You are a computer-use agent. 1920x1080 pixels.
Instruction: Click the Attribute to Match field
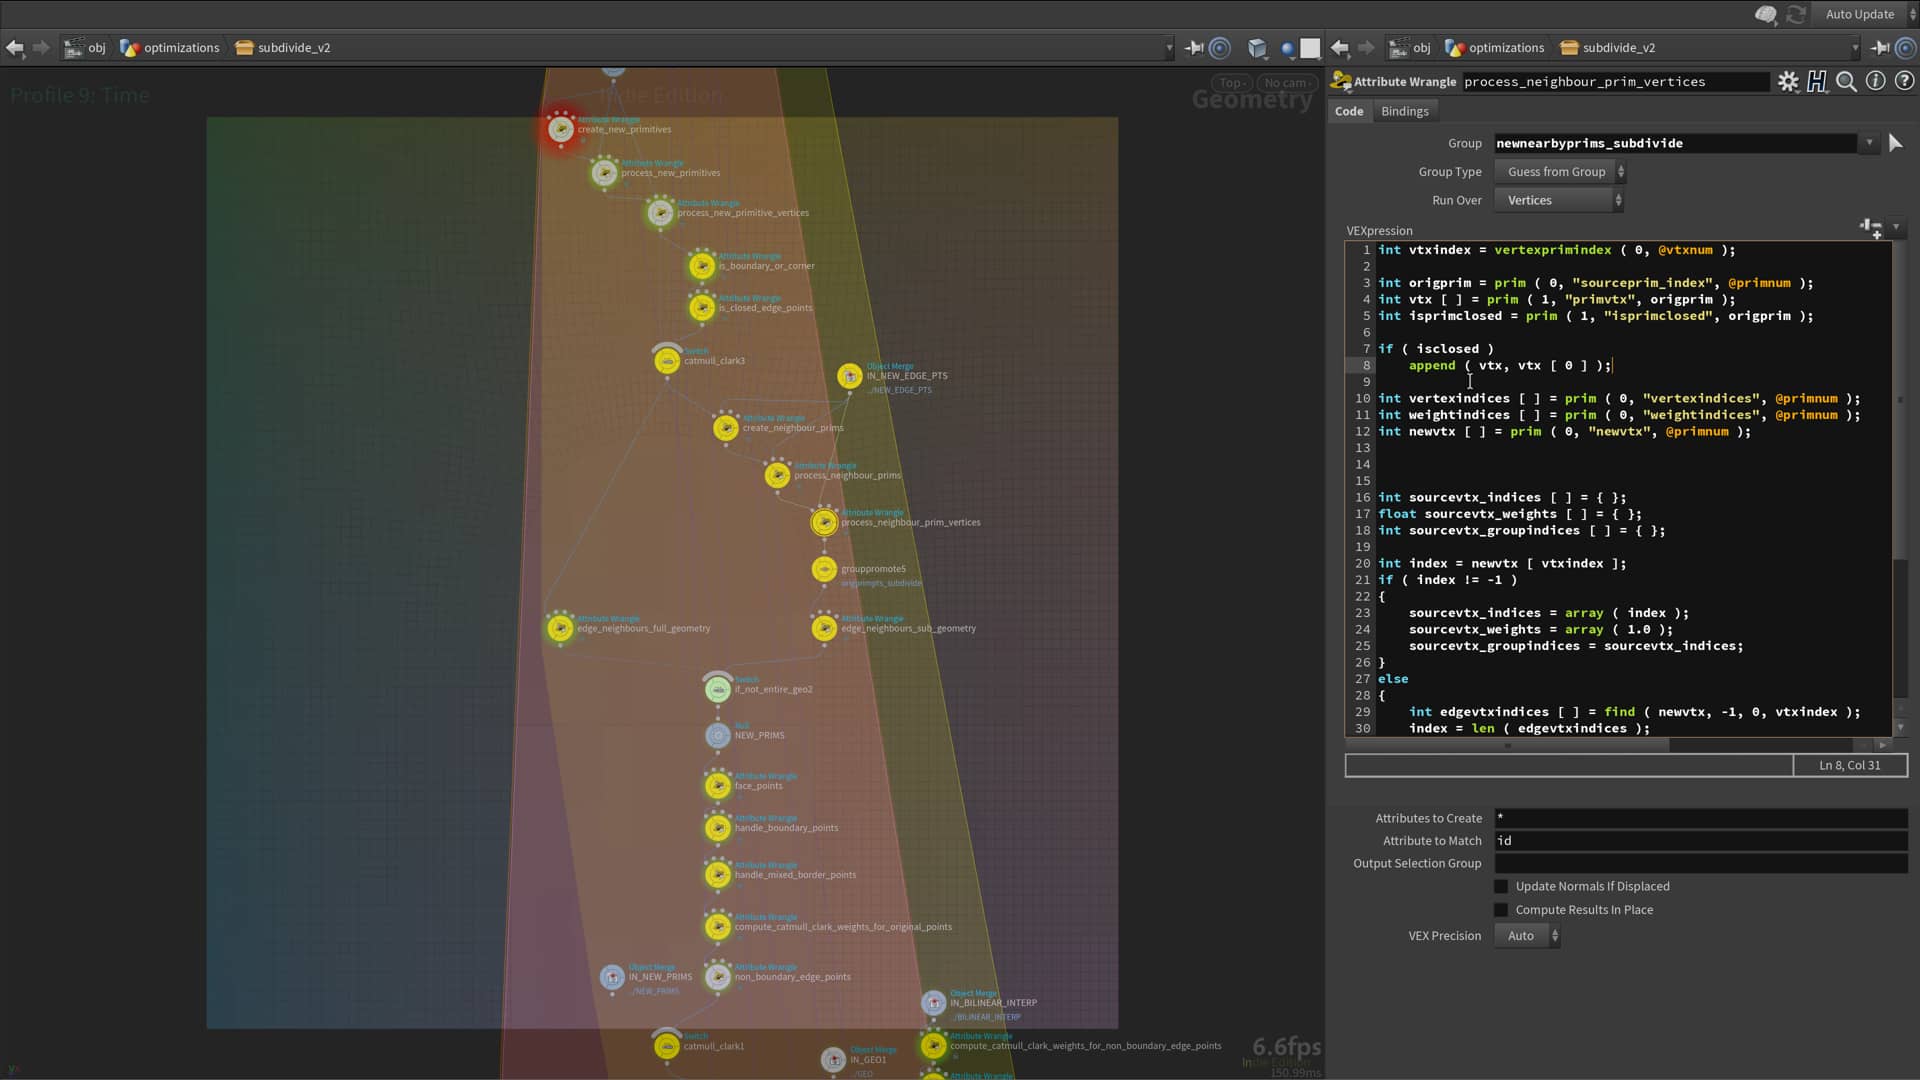(1700, 841)
